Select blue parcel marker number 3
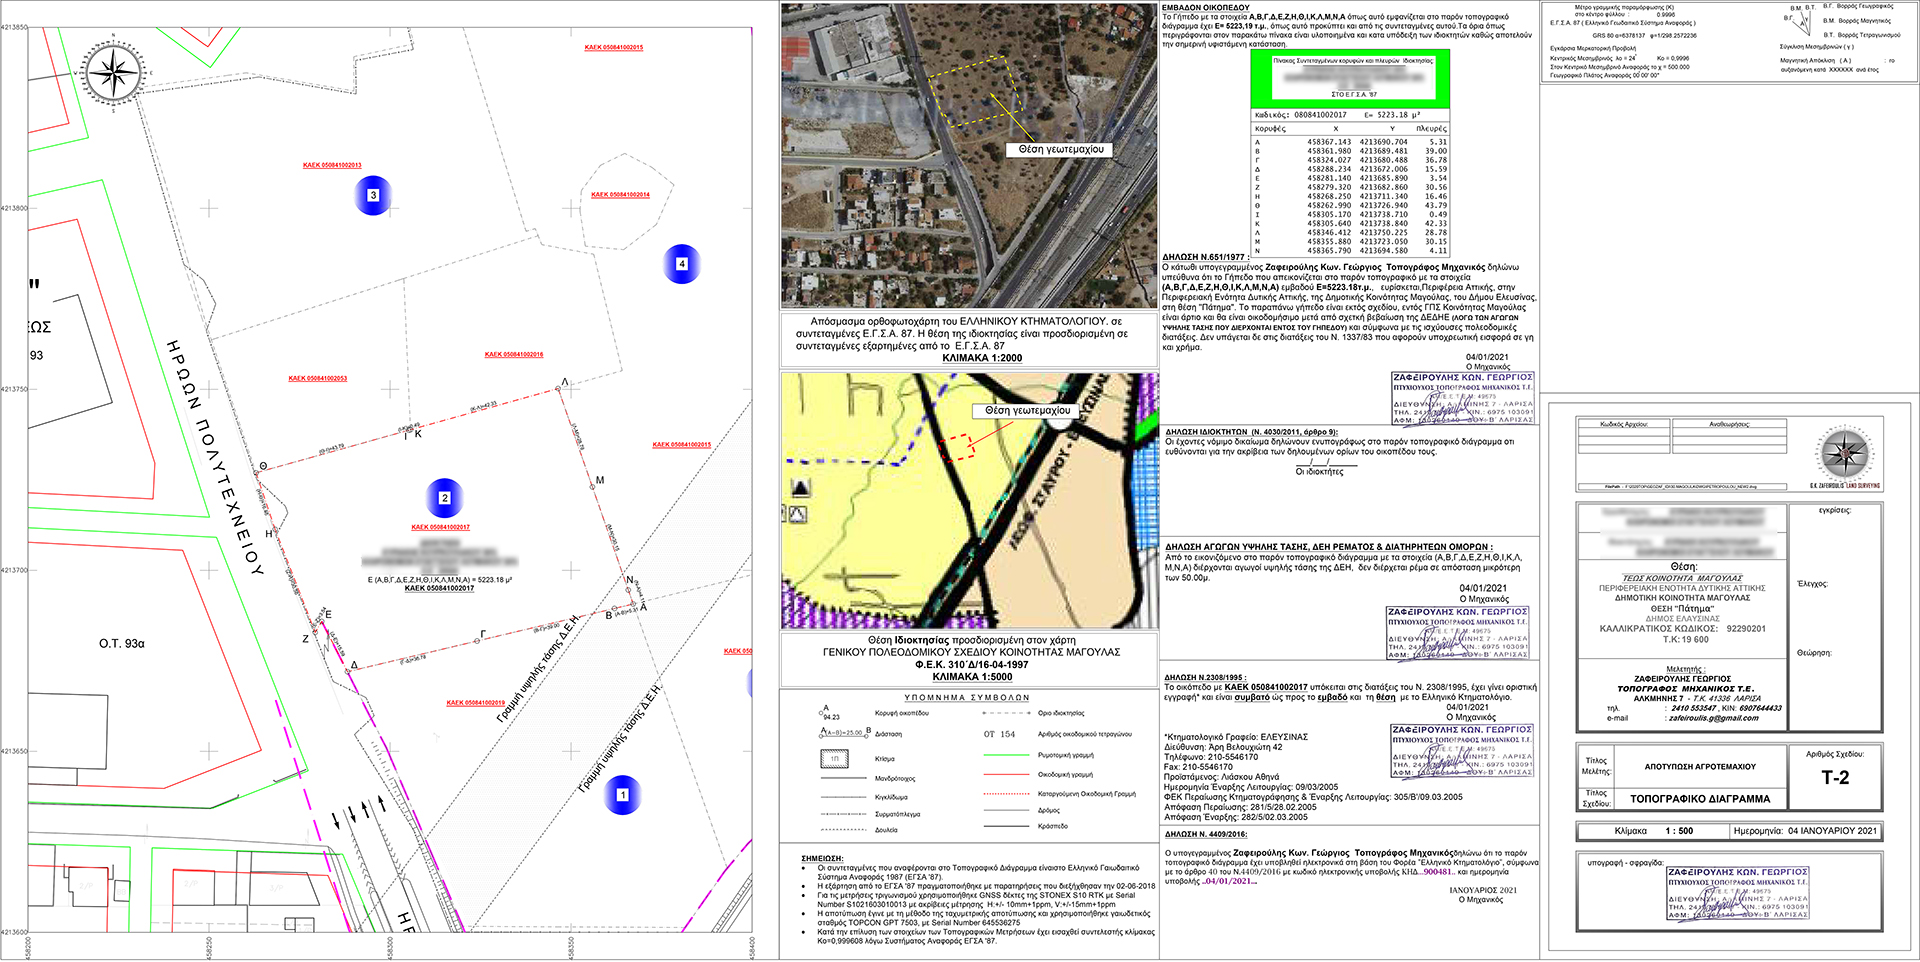Image resolution: width=1920 pixels, height=962 pixels. (373, 195)
